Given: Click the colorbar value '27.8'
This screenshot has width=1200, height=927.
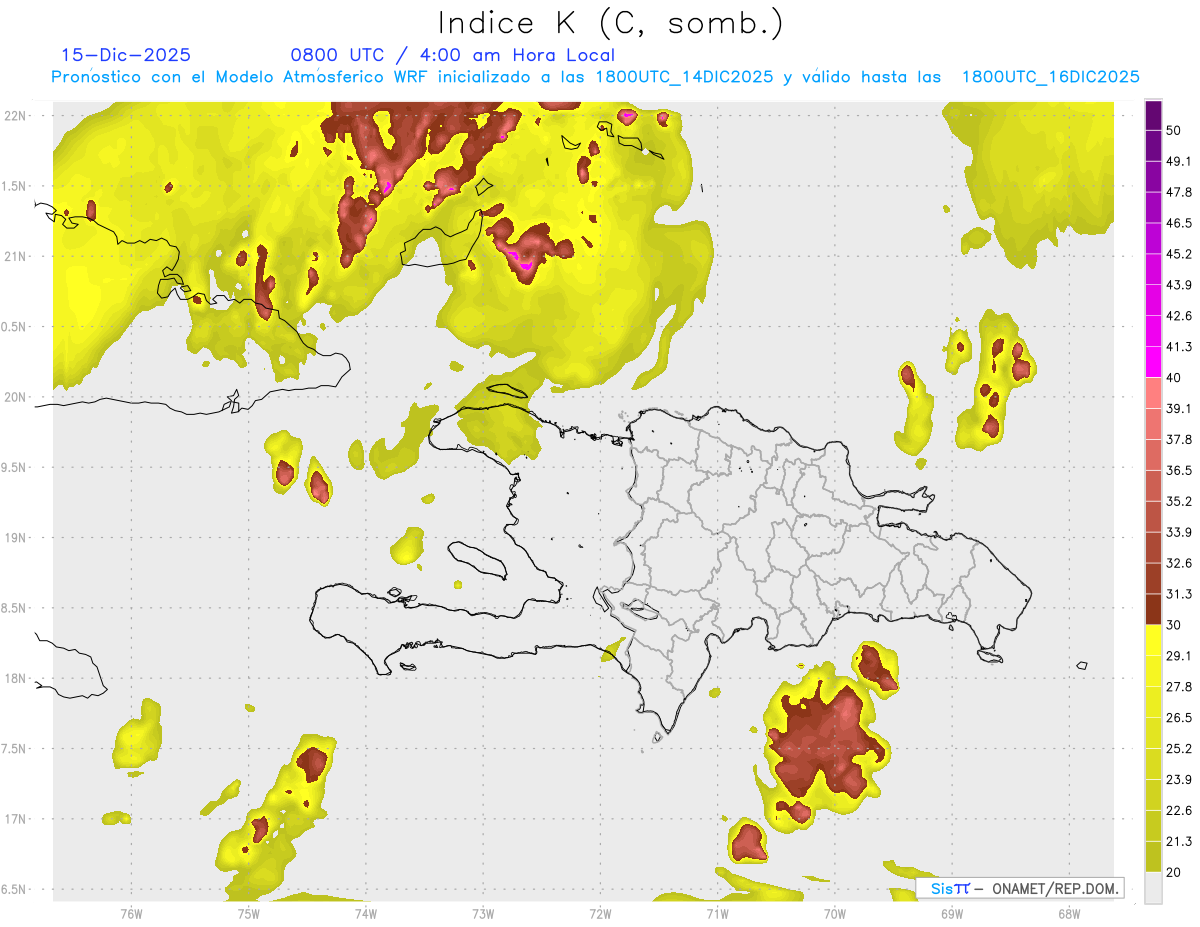Looking at the screenshot, I should point(1179,687).
